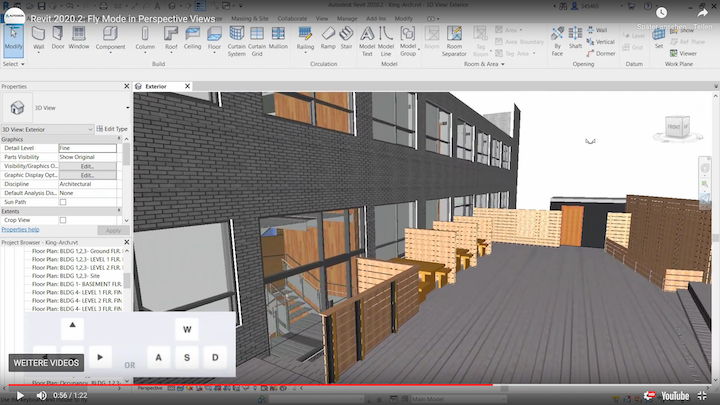Open the Component tool

click(x=110, y=39)
